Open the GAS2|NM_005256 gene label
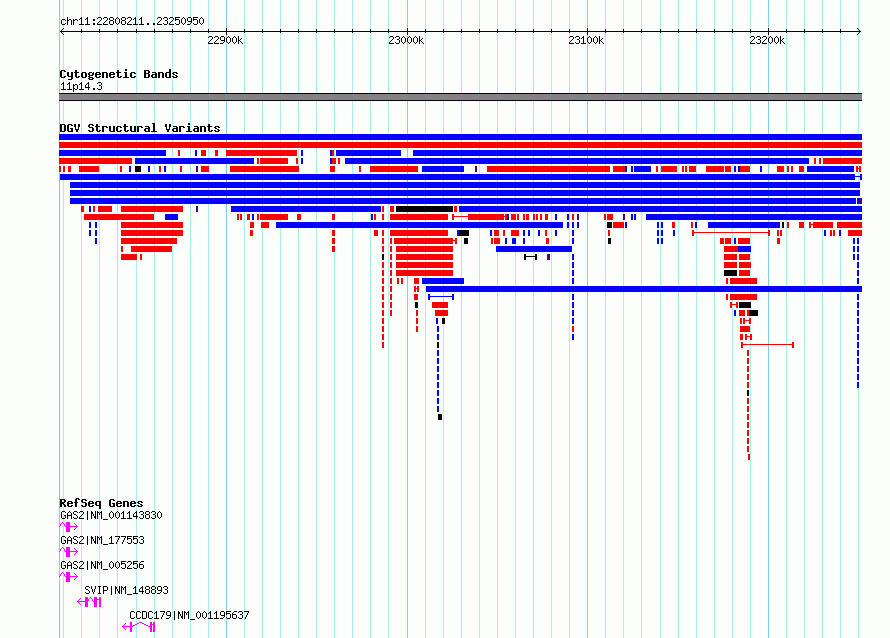890x638 pixels. coord(102,565)
